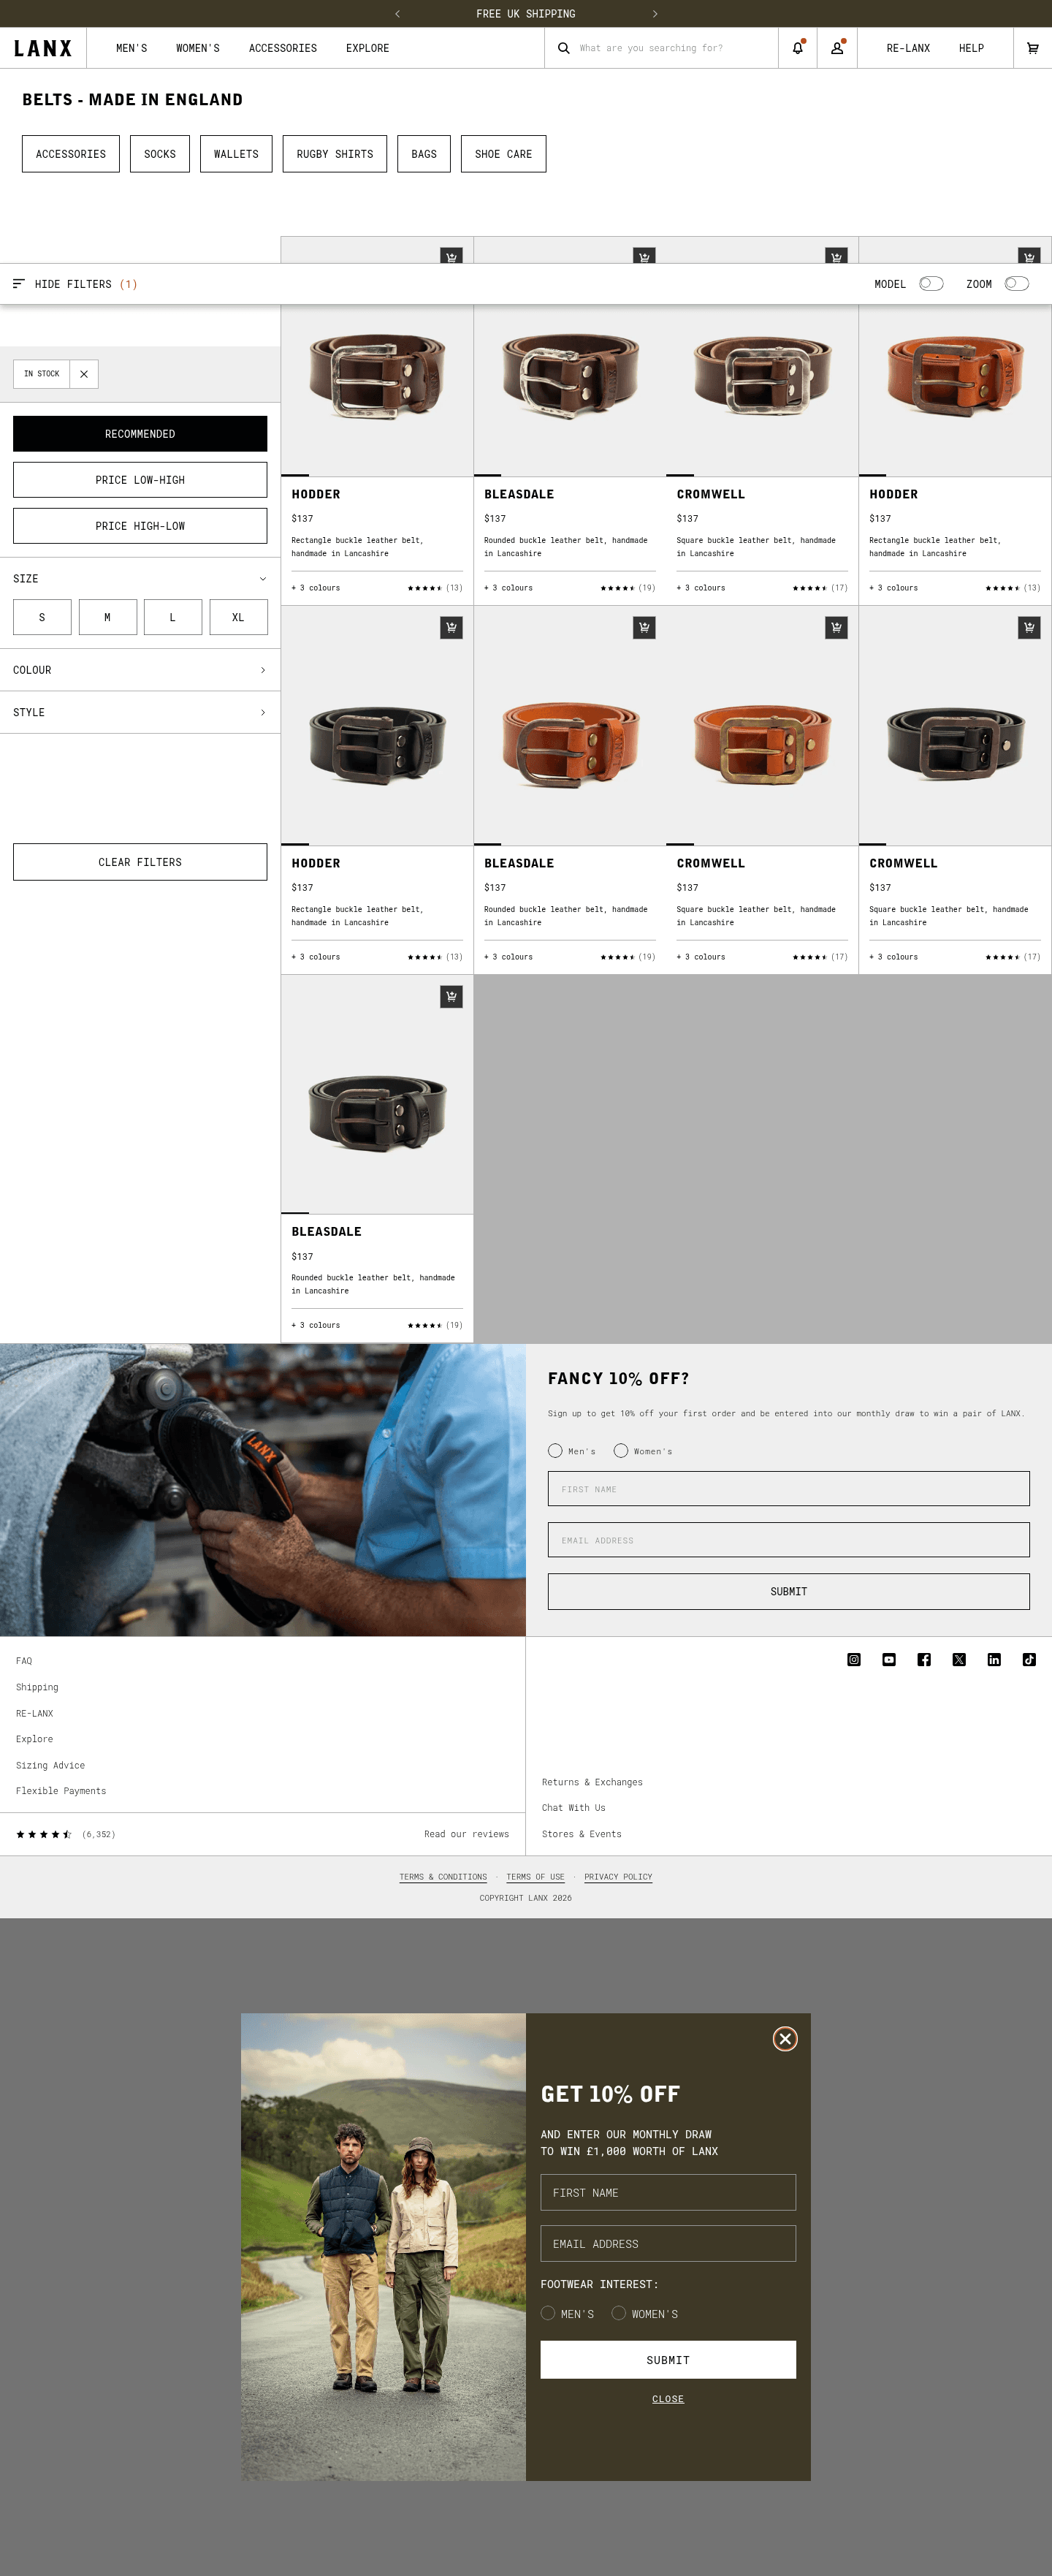Select Men's radio in Fancy 10% Off form

tap(555, 1450)
